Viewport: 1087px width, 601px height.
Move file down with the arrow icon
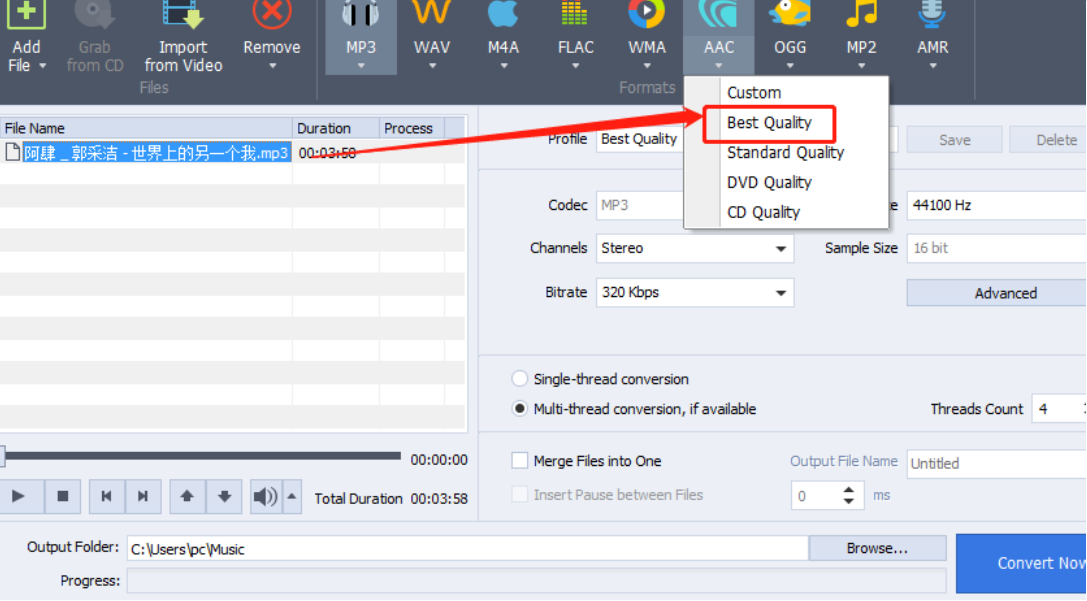[x=224, y=496]
